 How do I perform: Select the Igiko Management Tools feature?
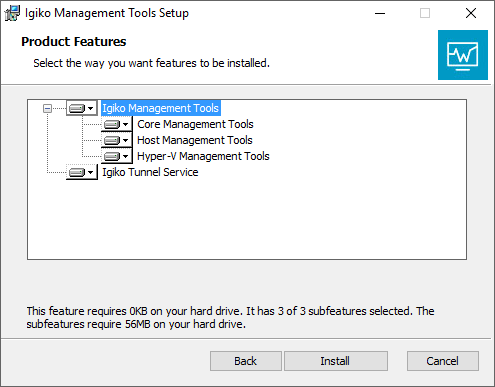coord(160,108)
